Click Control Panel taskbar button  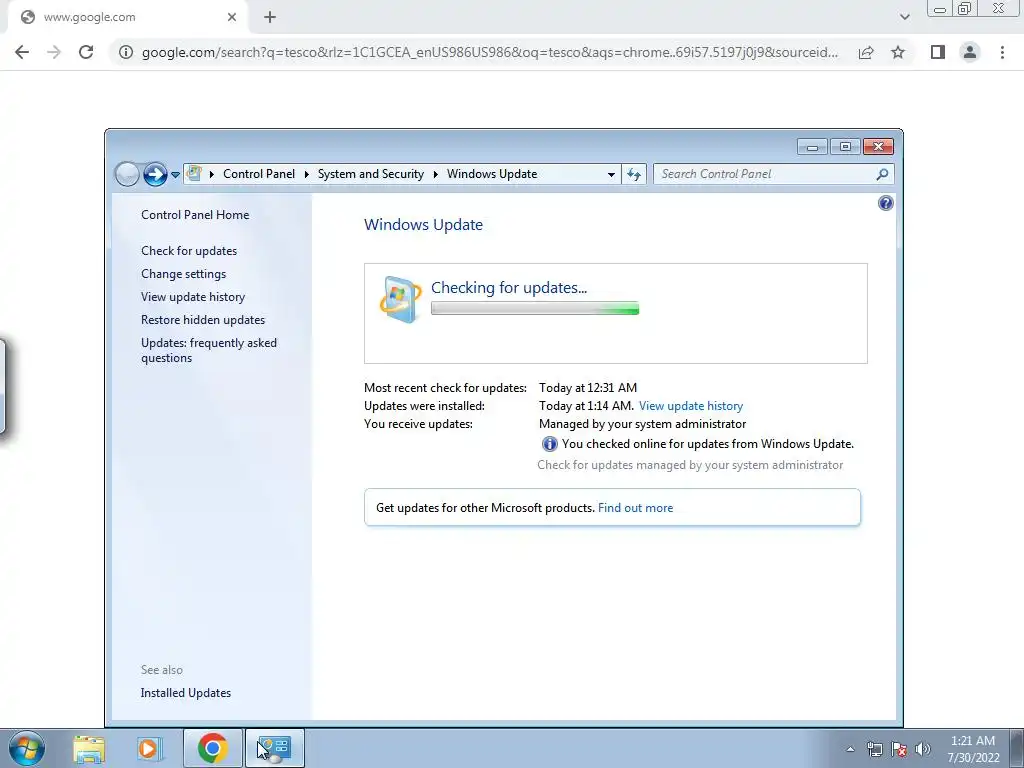275,748
